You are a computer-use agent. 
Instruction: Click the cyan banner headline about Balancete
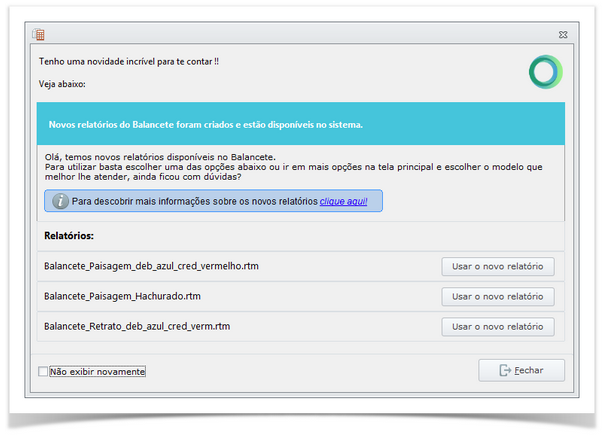point(205,126)
